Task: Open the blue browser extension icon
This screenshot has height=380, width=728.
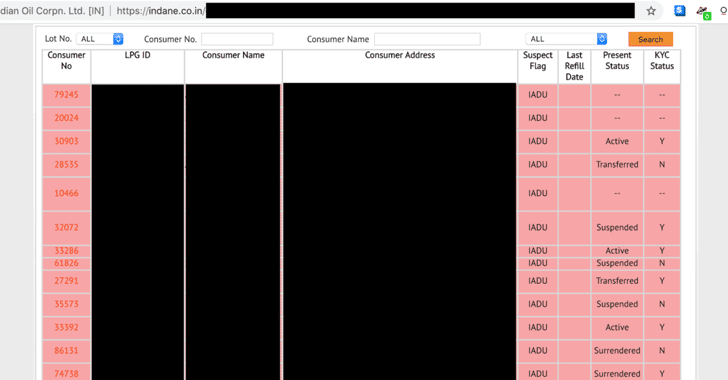Action: tap(679, 11)
